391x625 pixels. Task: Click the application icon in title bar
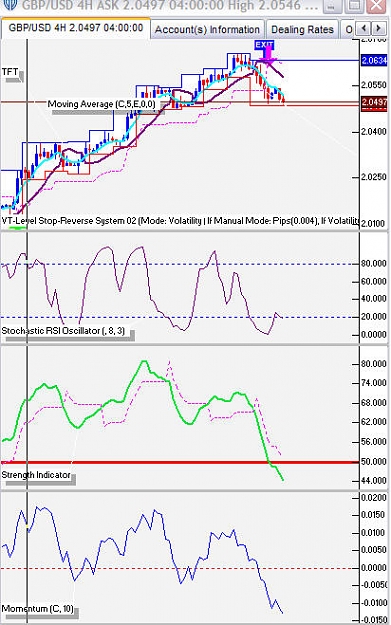10,5
